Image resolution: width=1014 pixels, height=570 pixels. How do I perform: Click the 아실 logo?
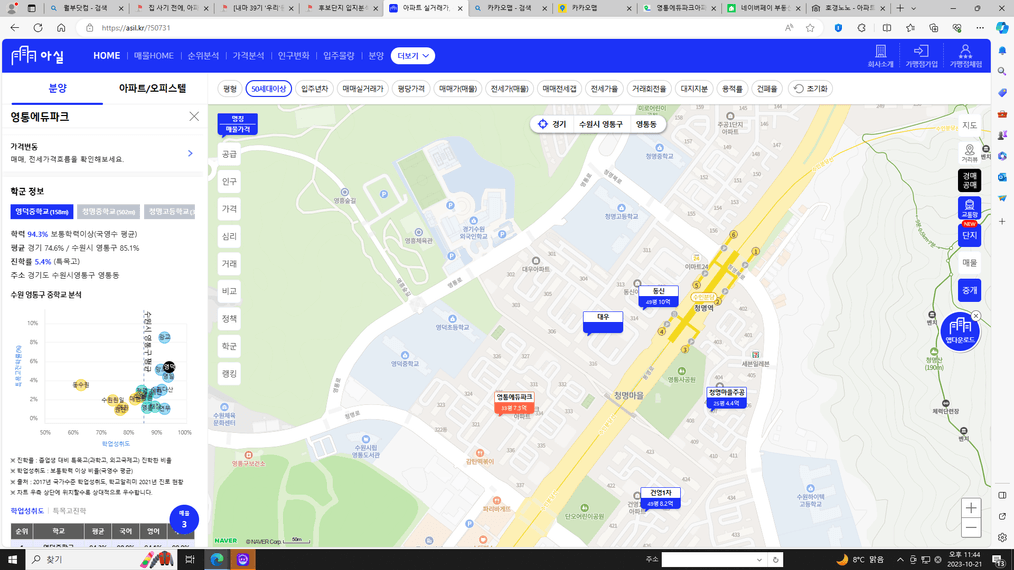(x=38, y=56)
